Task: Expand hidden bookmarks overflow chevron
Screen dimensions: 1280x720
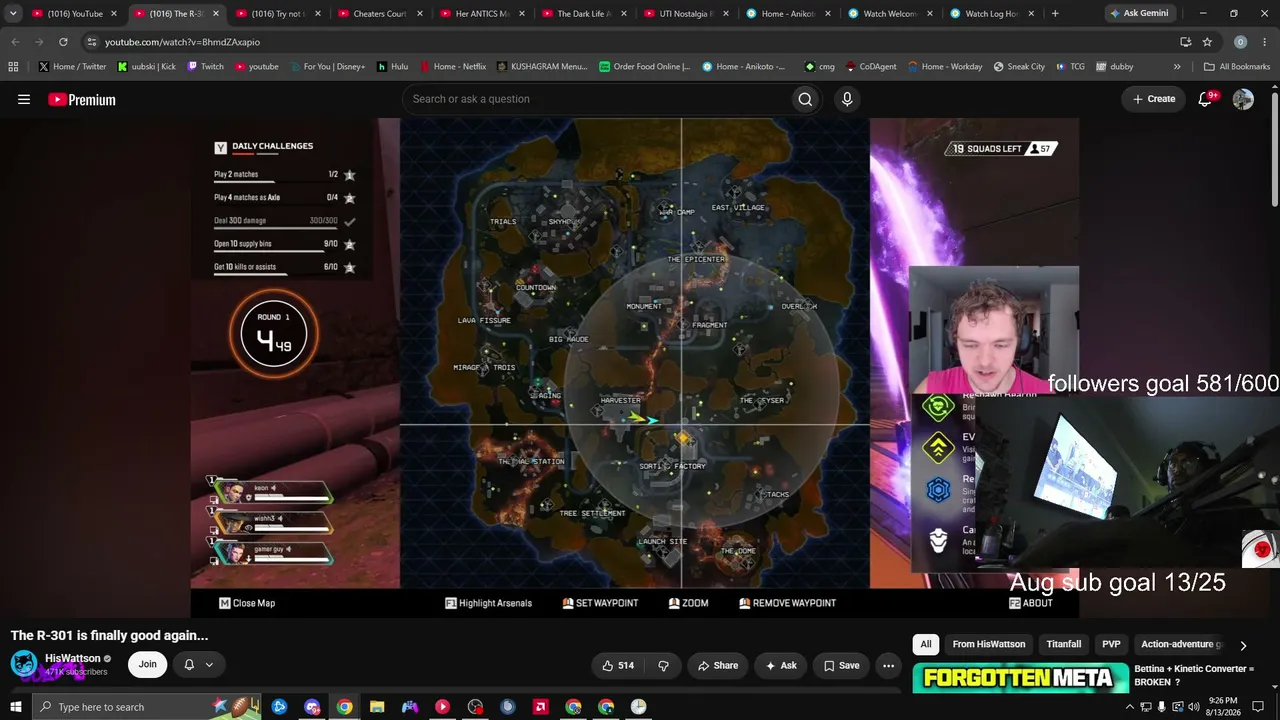Action: pos(1177,67)
